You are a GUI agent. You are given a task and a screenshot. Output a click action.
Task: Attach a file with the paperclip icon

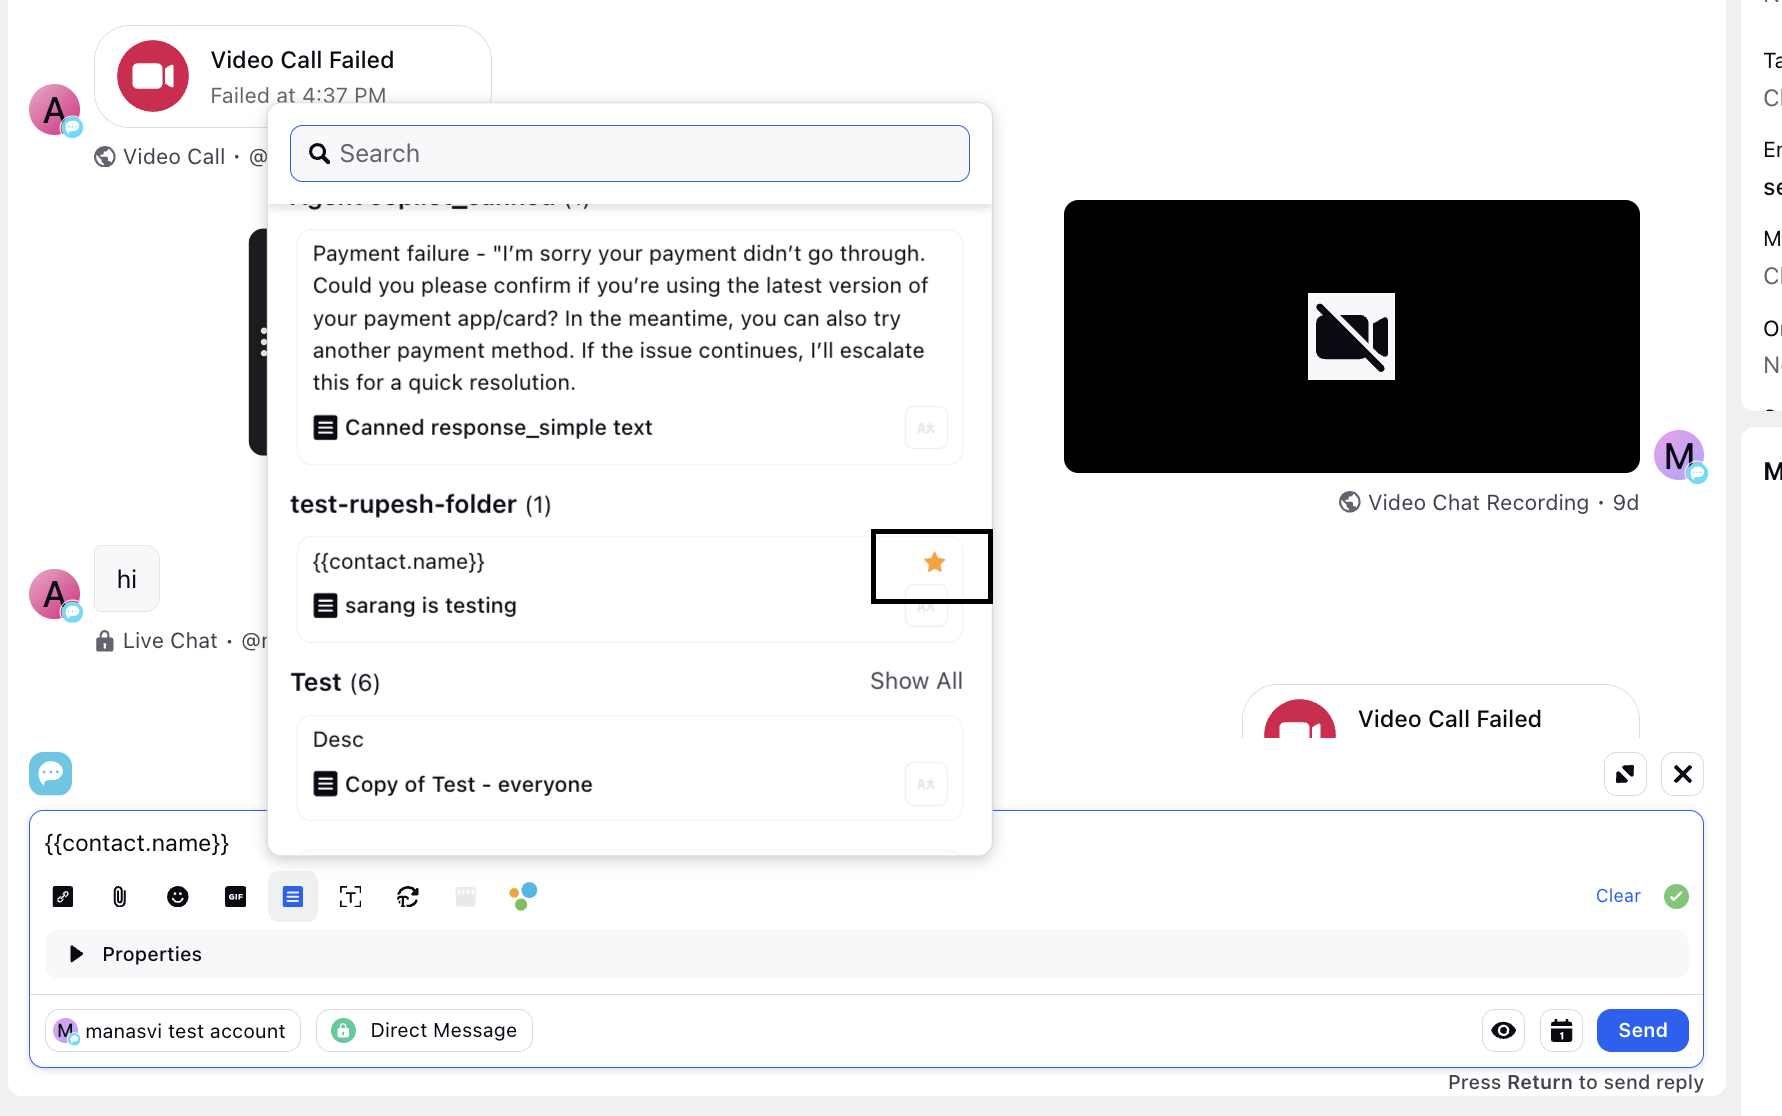coord(120,896)
